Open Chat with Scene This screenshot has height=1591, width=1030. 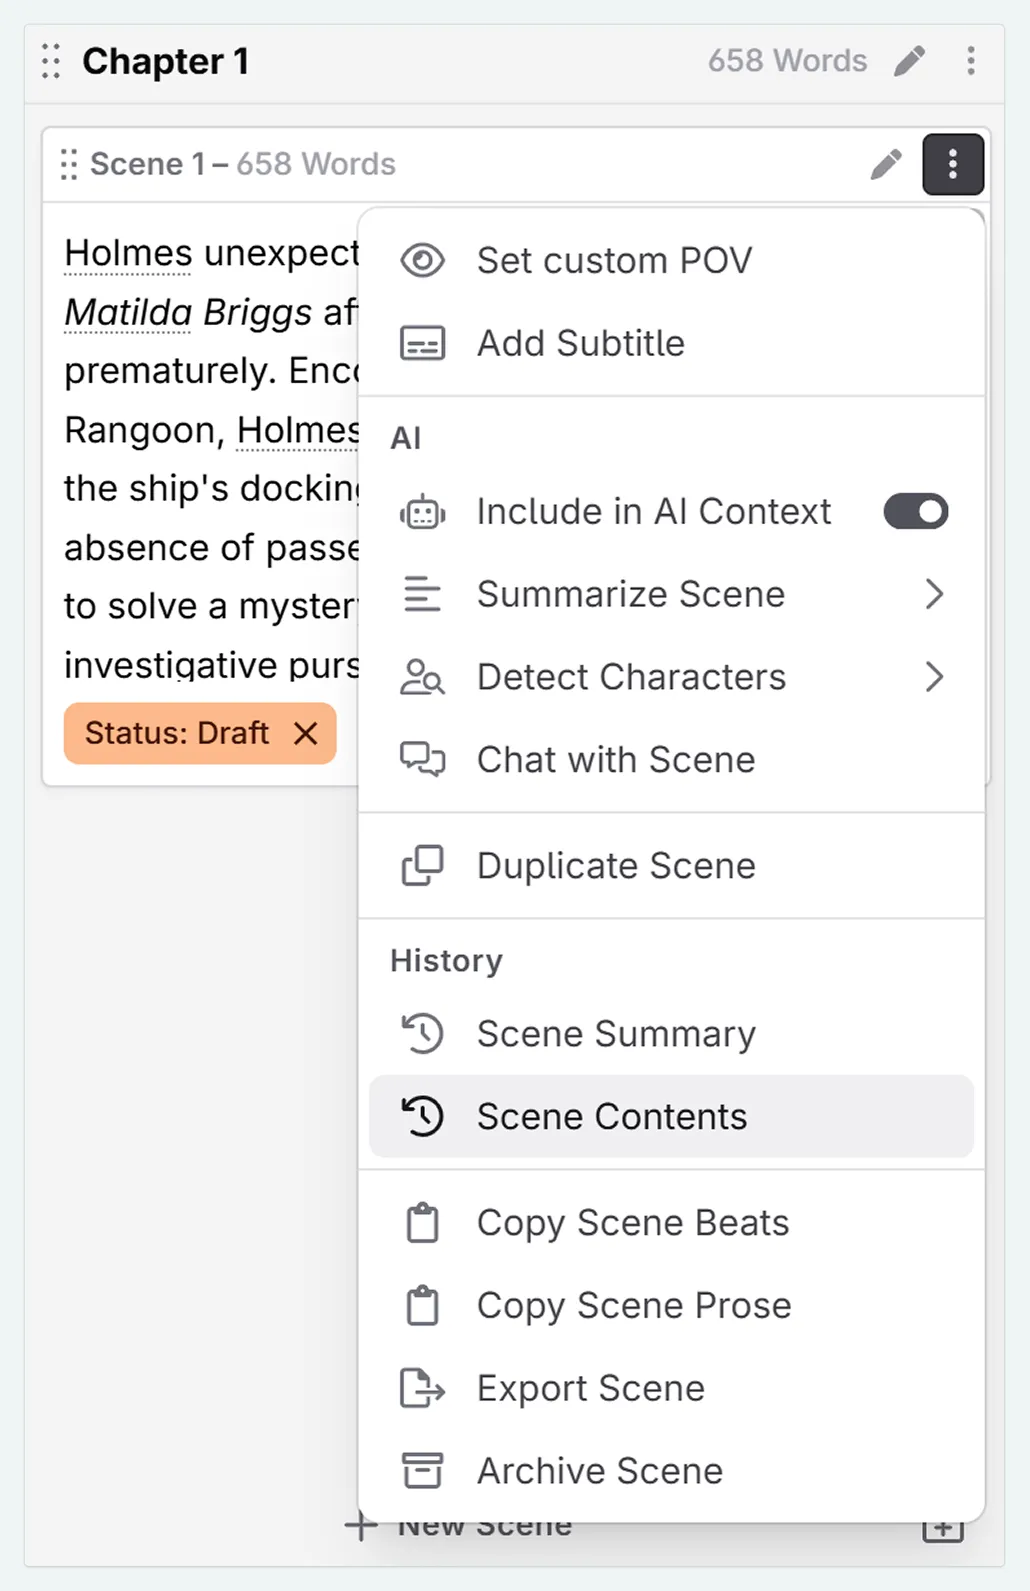pyautogui.click(x=615, y=760)
